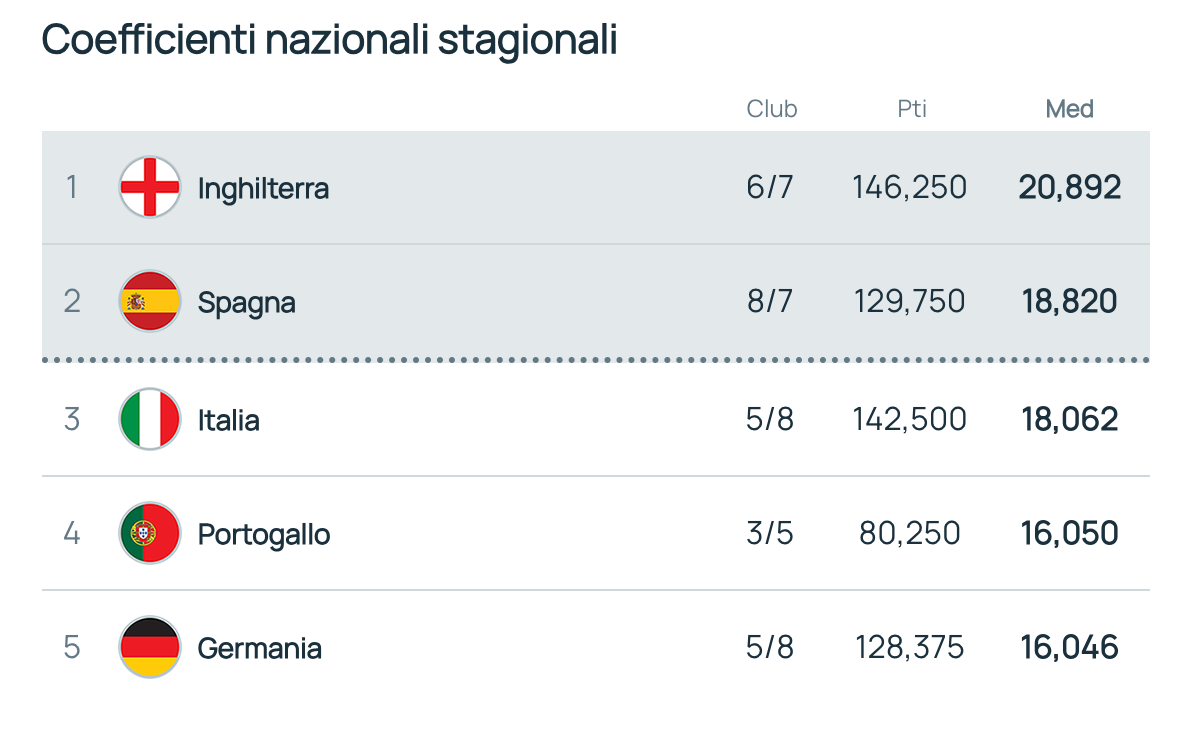Click Italia's points value 142,500

click(909, 419)
